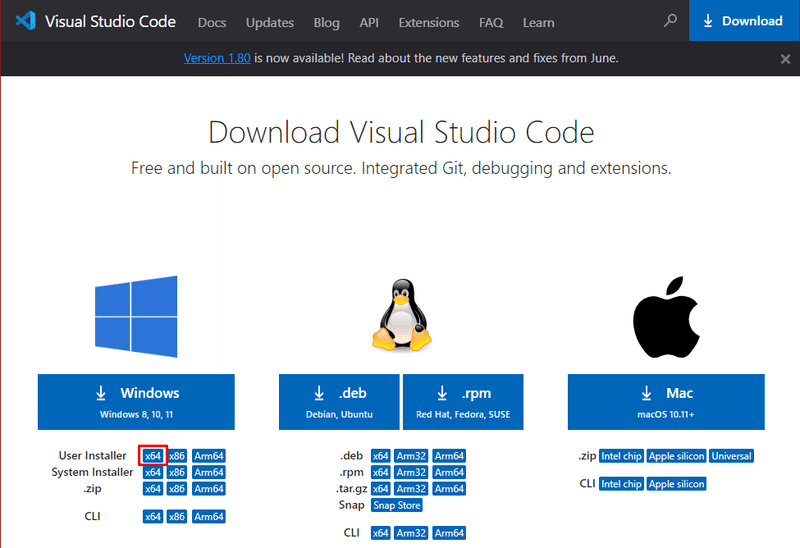Open the search magnifier icon
Image resolution: width=800 pixels, height=548 pixels.
(670, 21)
